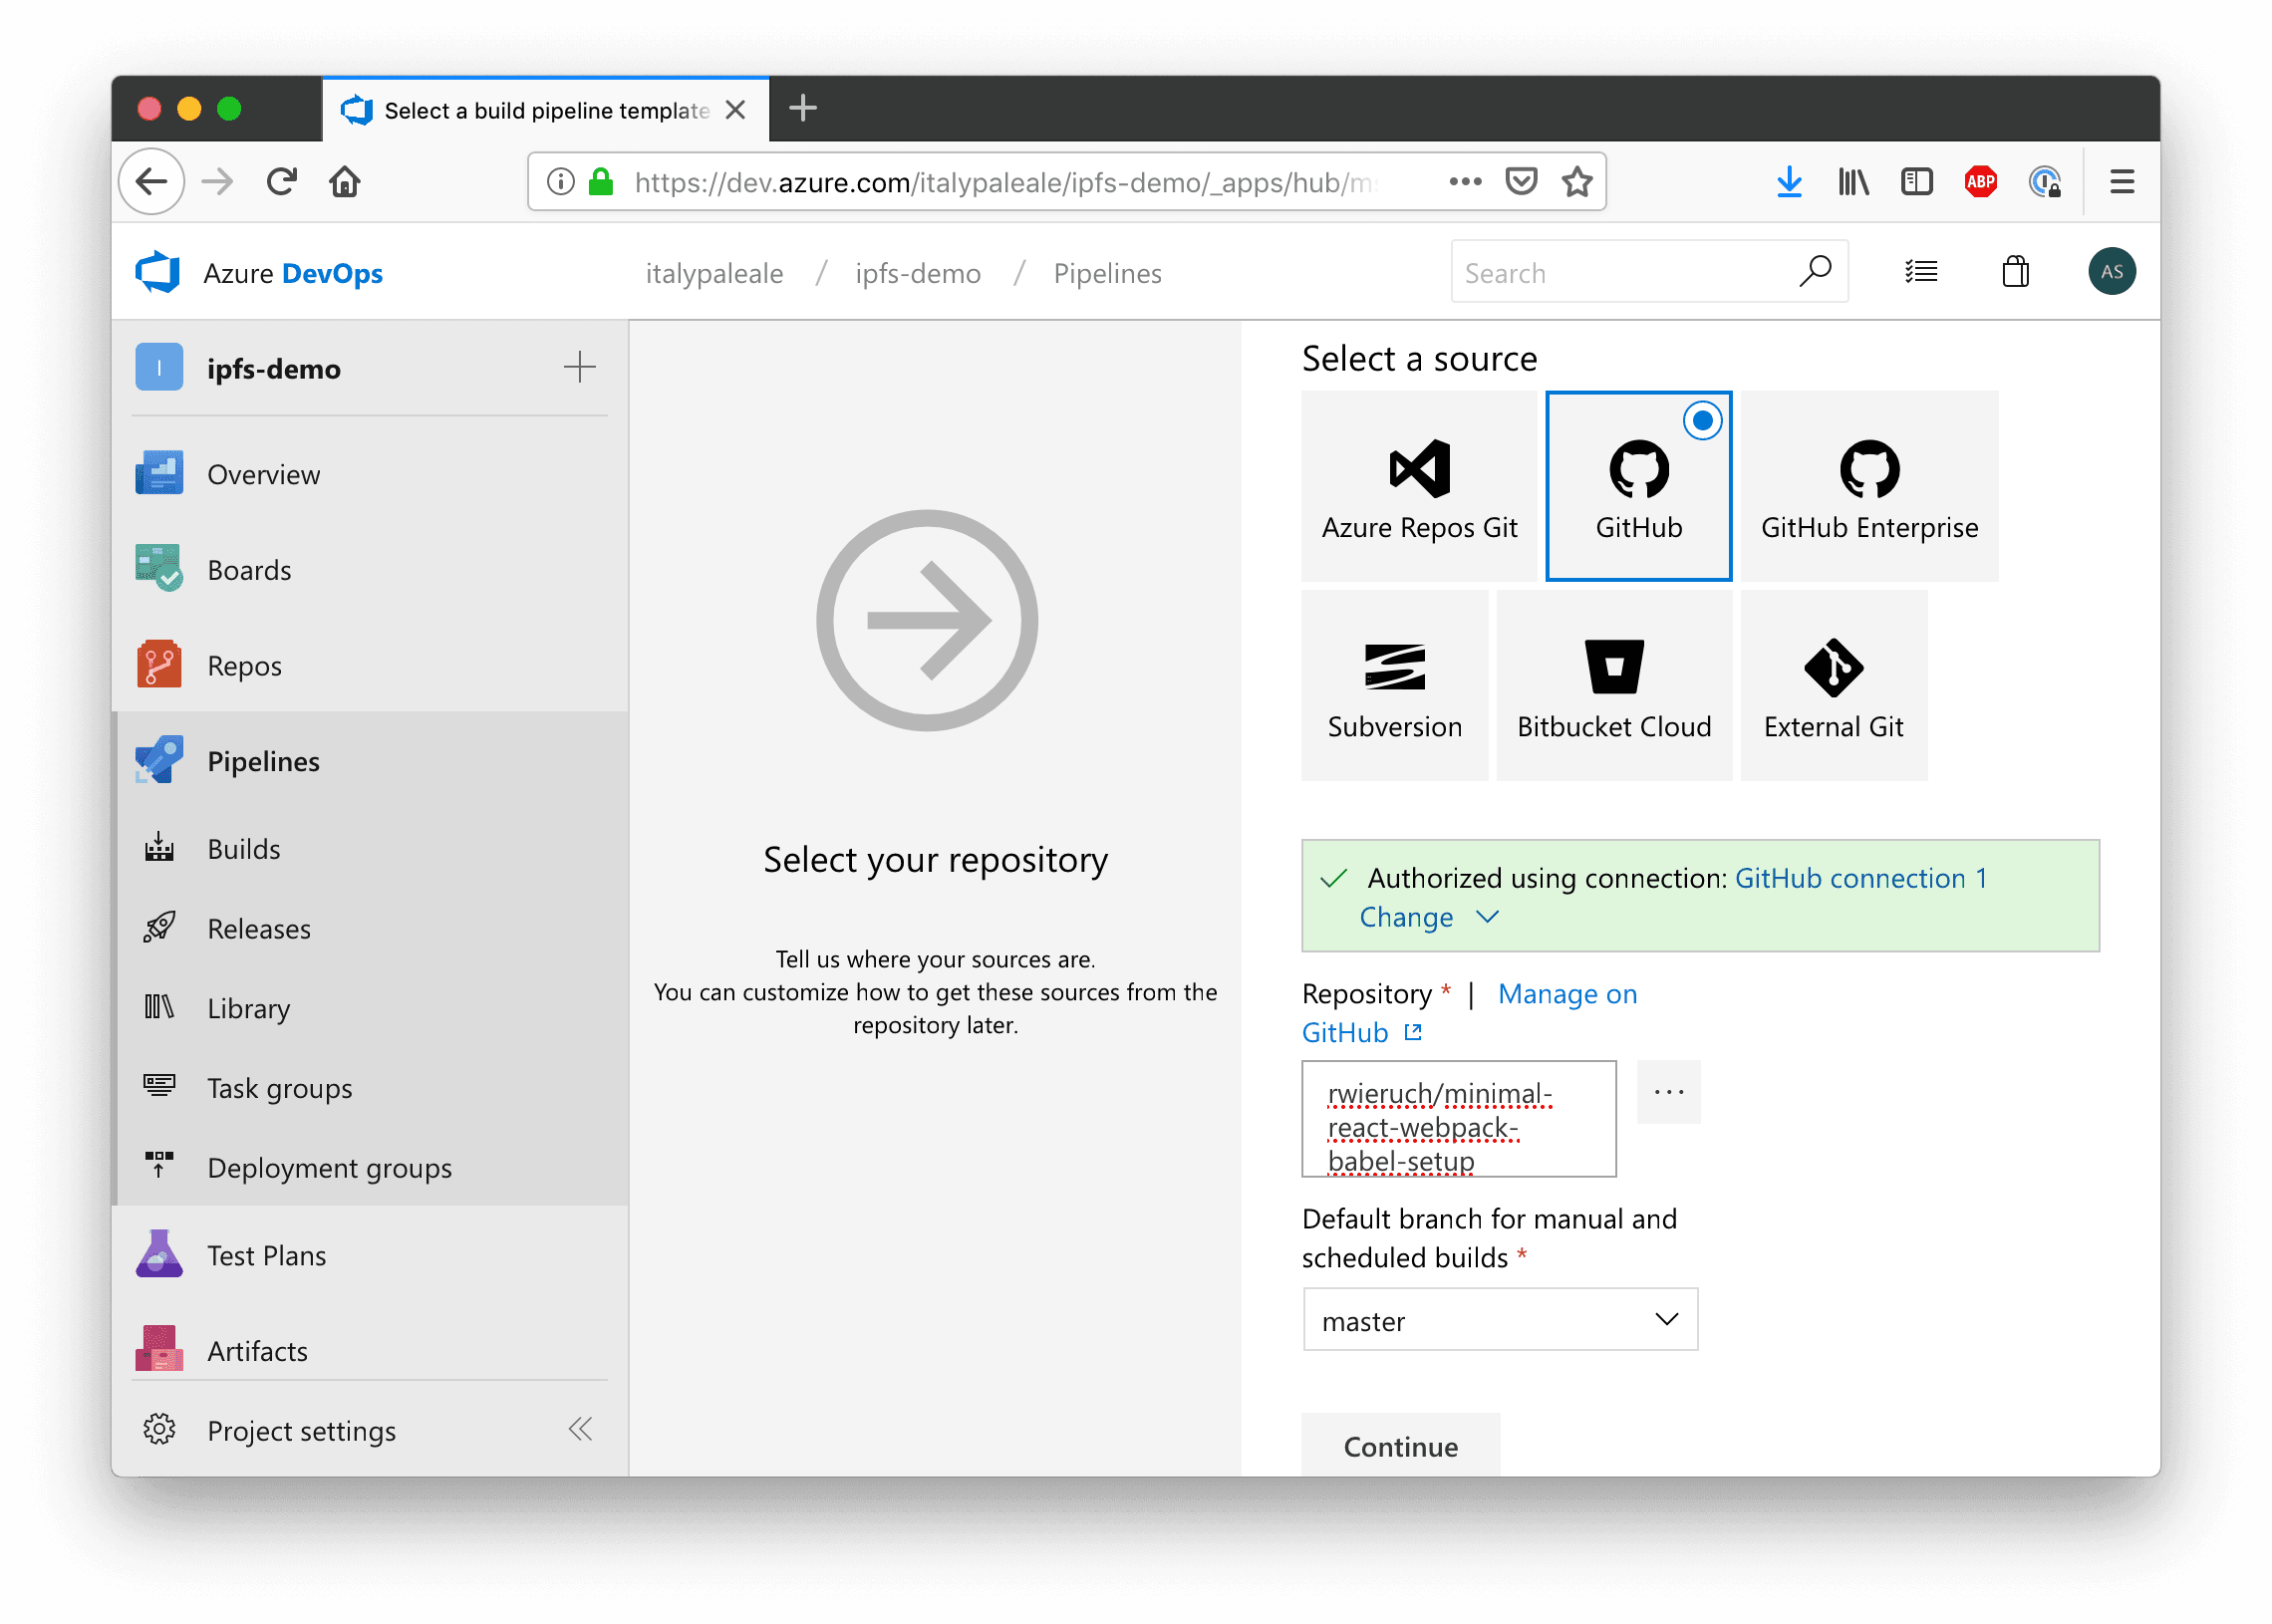Click the ipfs-demo project name in sidebar
Screen dimensions: 2272x1624
coord(273,369)
